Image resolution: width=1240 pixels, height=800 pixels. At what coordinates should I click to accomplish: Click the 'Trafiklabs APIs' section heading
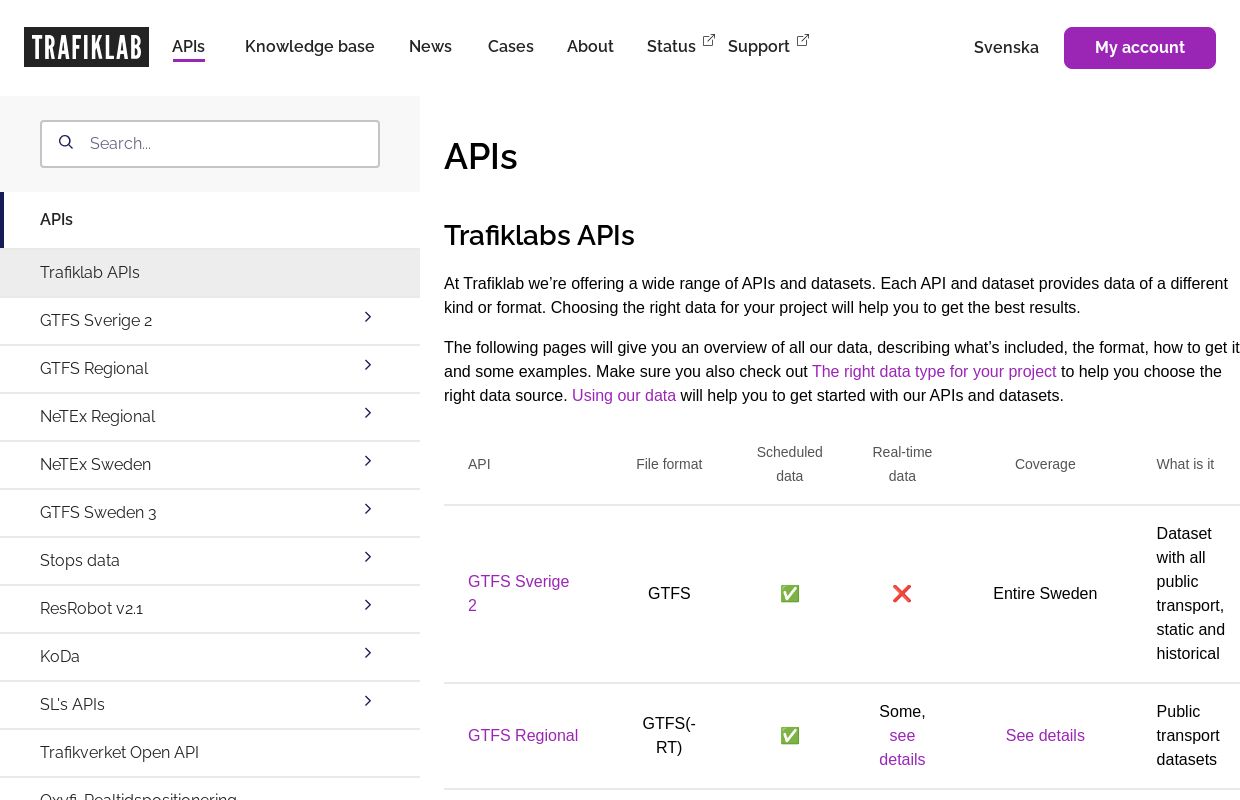pyautogui.click(x=539, y=236)
